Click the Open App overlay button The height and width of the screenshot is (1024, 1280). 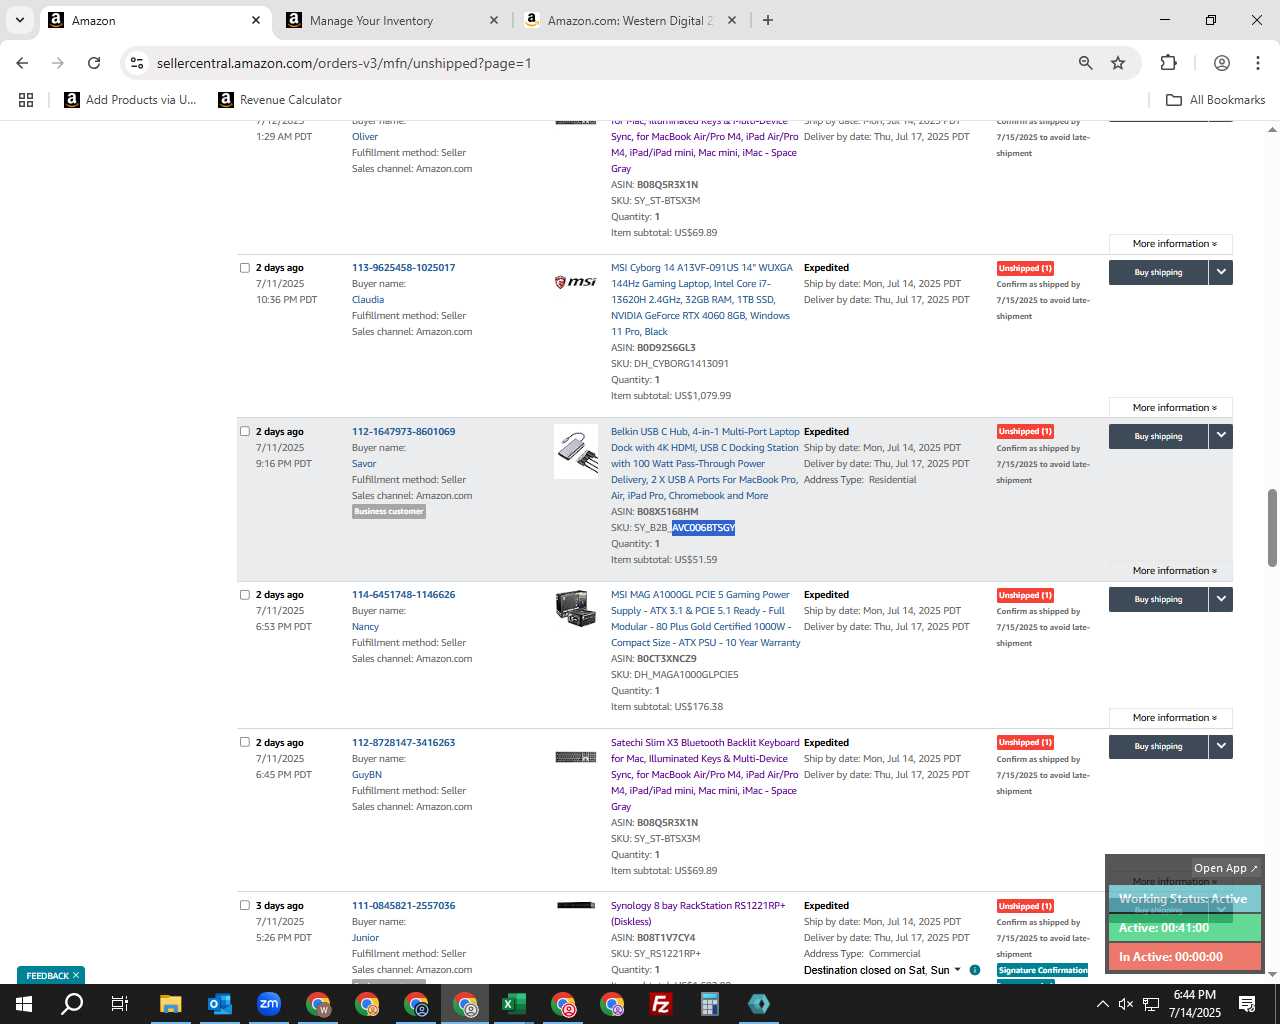coord(1226,868)
